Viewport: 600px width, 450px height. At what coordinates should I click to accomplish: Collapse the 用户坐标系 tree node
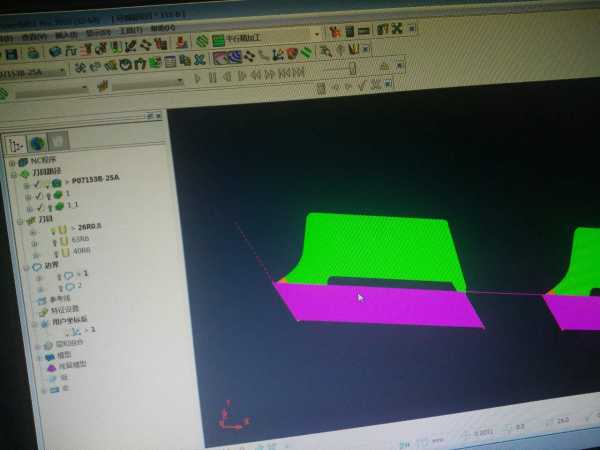[x=34, y=324]
